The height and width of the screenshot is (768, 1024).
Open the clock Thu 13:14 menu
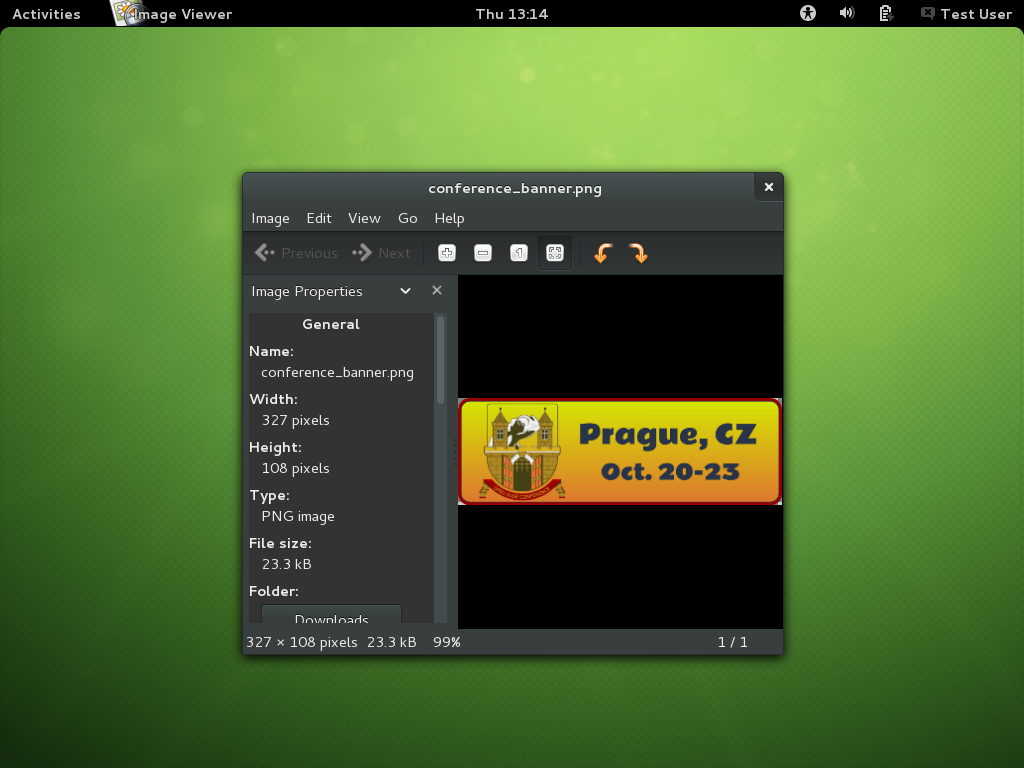click(x=511, y=14)
